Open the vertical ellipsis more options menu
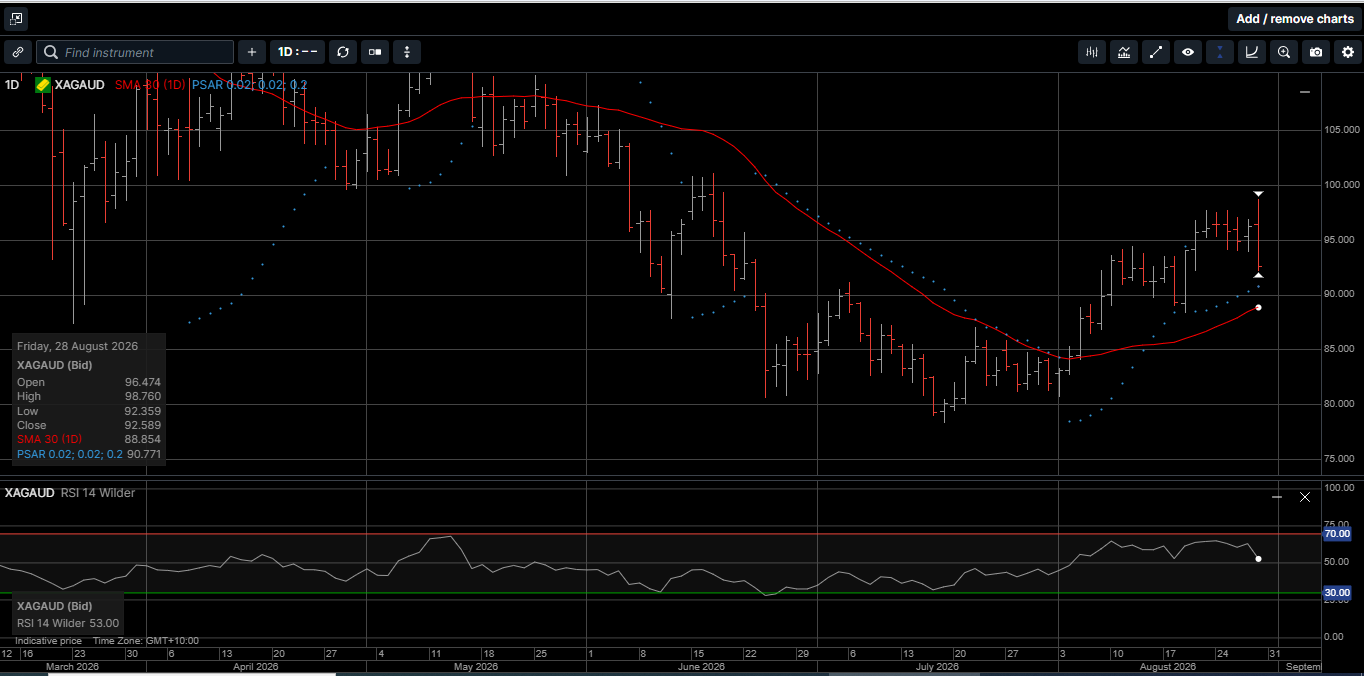This screenshot has height=676, width=1364. [406, 52]
